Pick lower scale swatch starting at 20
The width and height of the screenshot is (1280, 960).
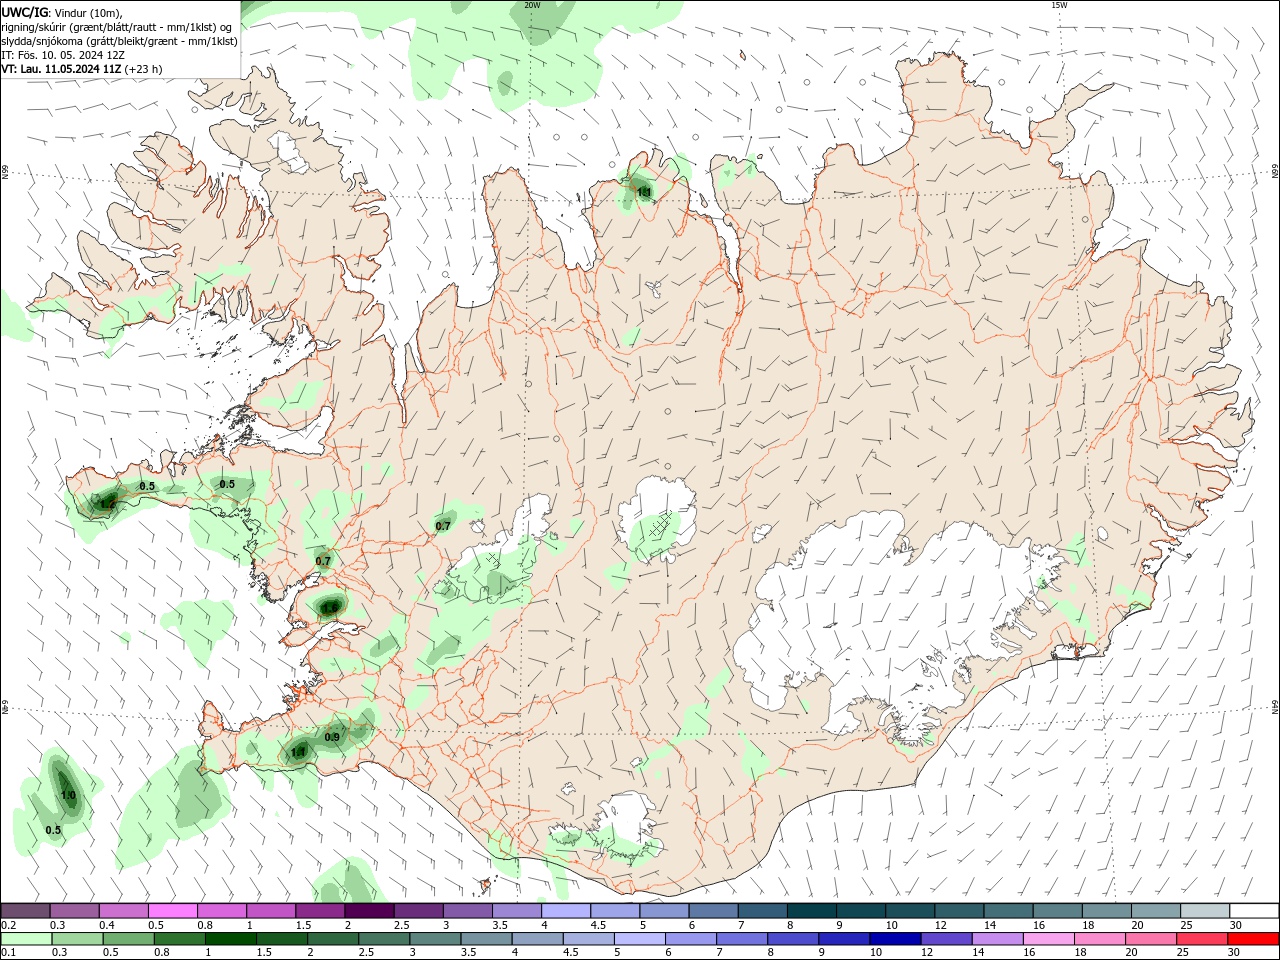pos(1152,939)
